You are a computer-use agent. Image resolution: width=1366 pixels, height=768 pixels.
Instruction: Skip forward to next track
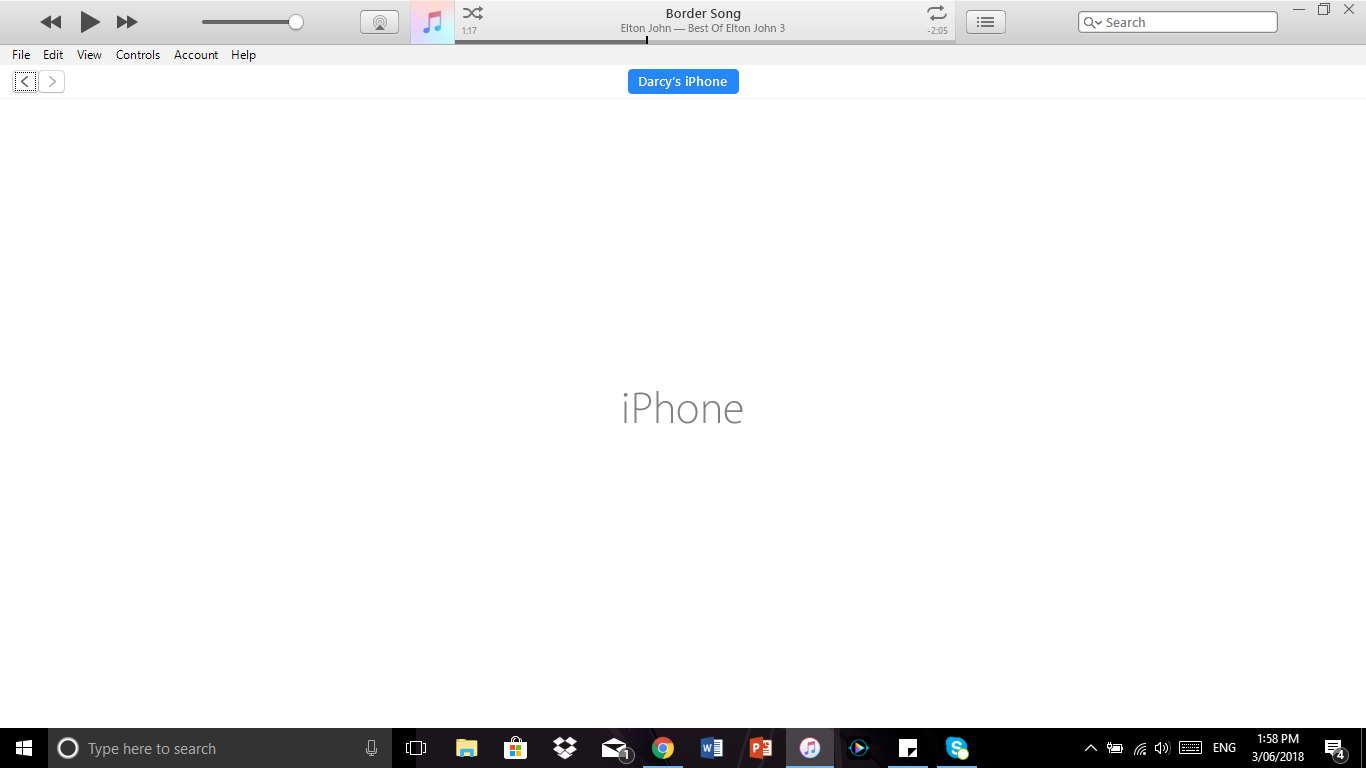coord(127,22)
